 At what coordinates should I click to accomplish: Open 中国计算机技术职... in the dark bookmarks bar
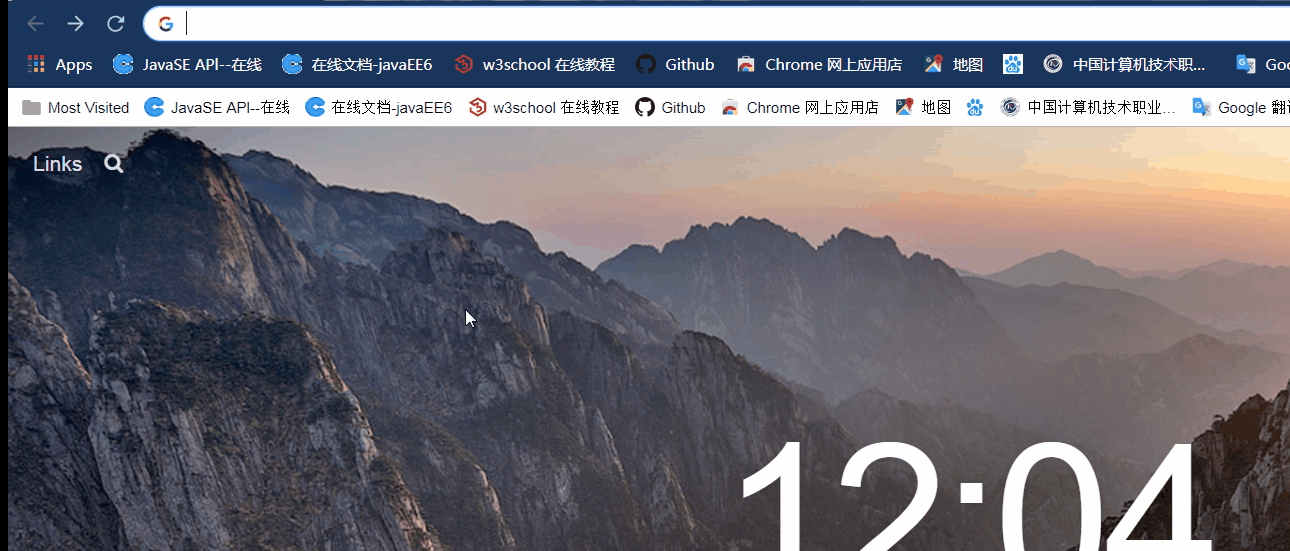(1125, 64)
